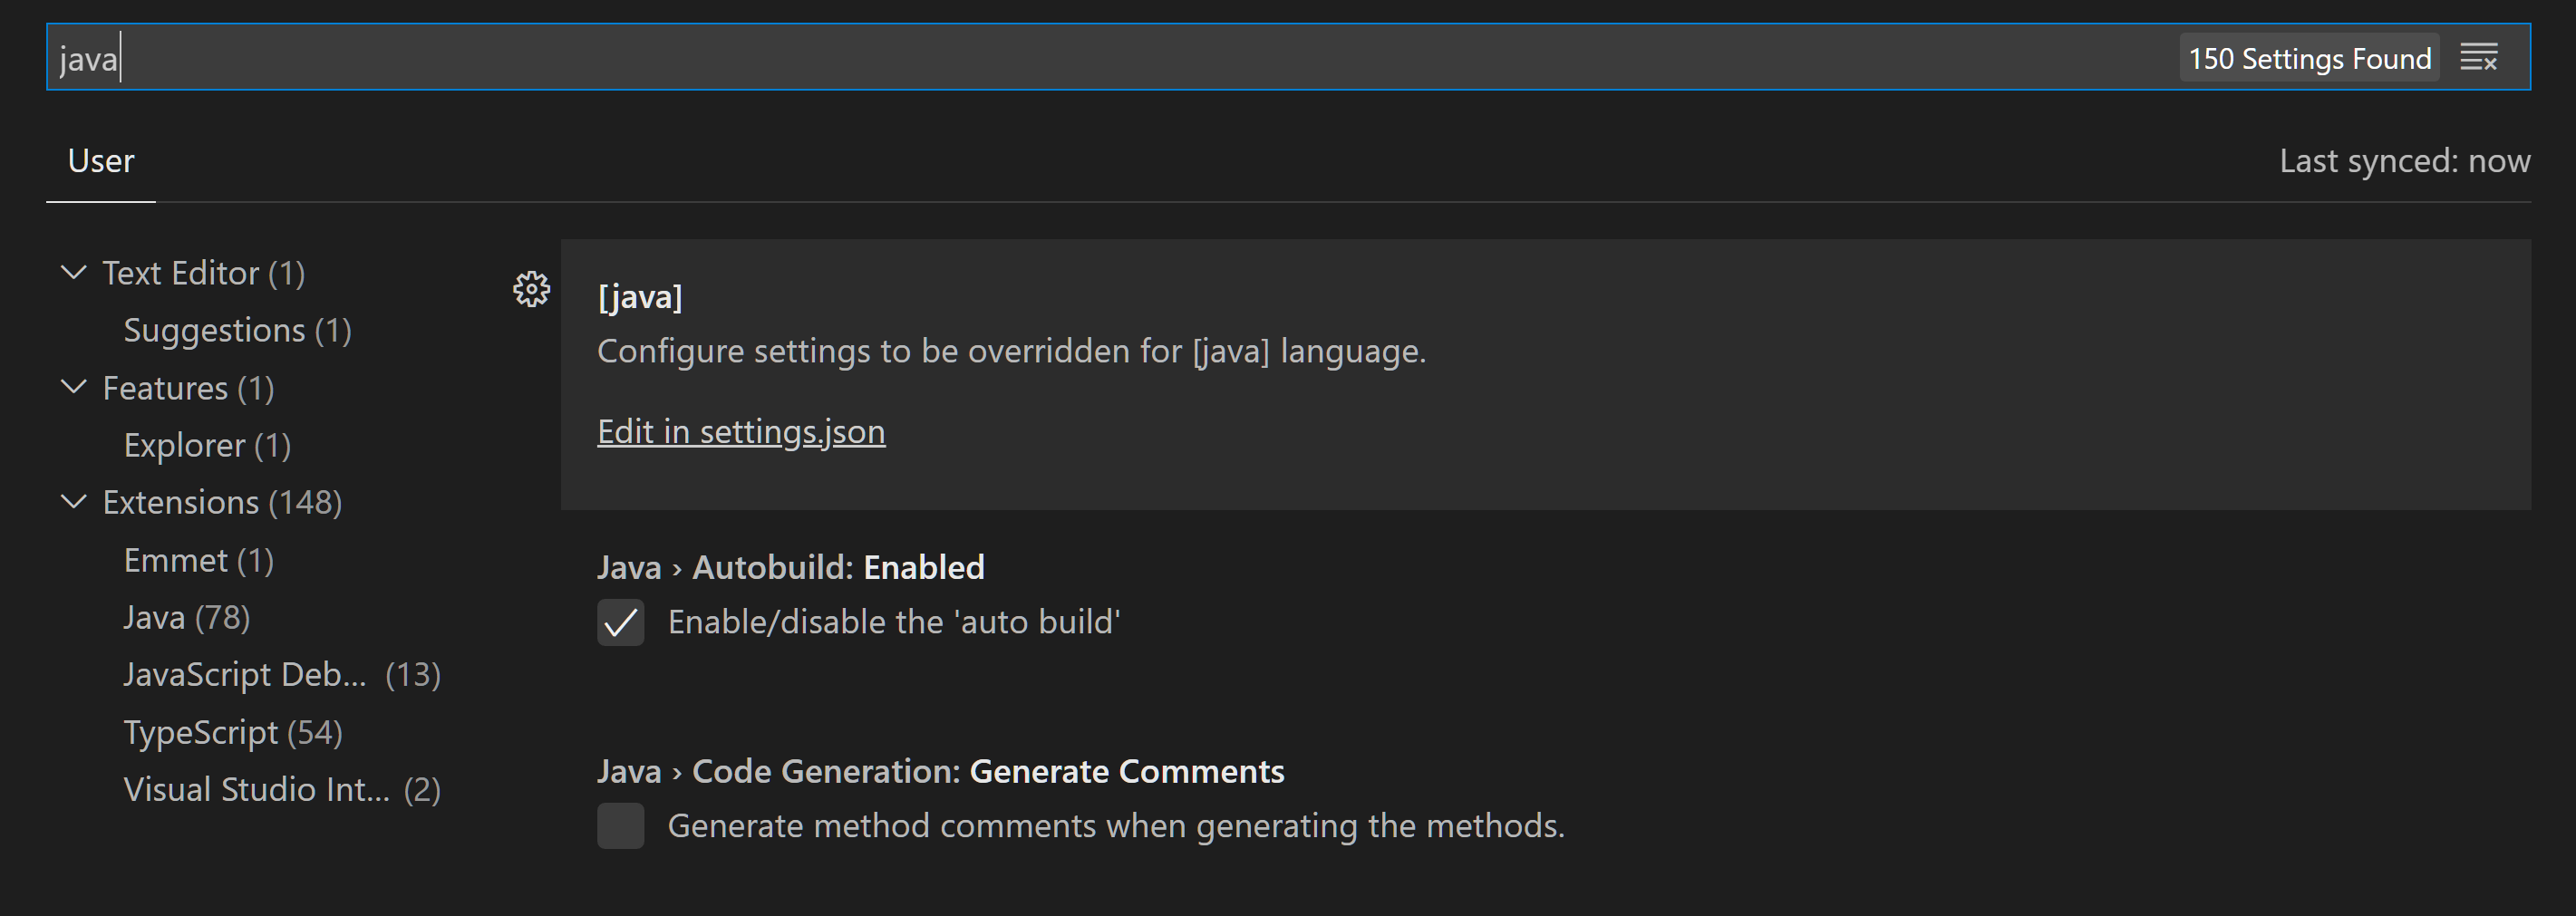The width and height of the screenshot is (2576, 916).
Task: Collapse the Text Editor section
Action: point(73,272)
